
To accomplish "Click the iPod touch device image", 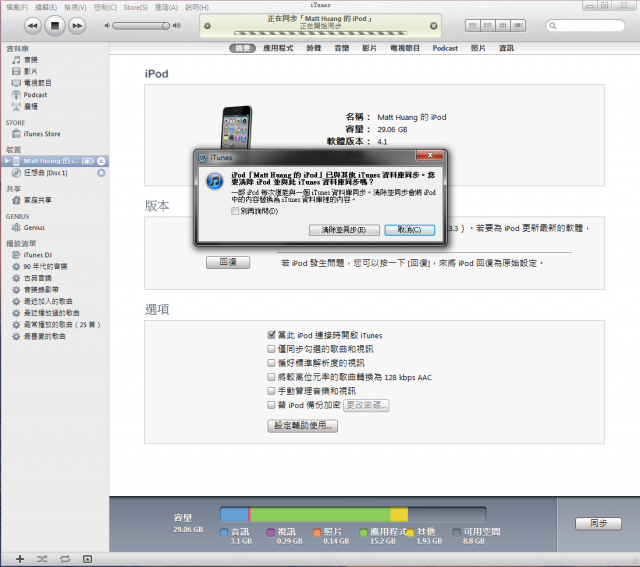I will point(236,127).
